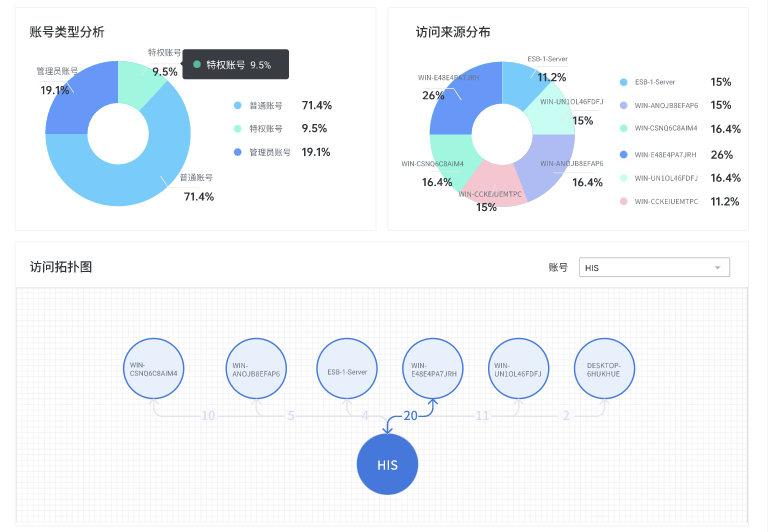Click the HIS central topology node
Viewport: 768px width, 532px height.
coord(387,465)
